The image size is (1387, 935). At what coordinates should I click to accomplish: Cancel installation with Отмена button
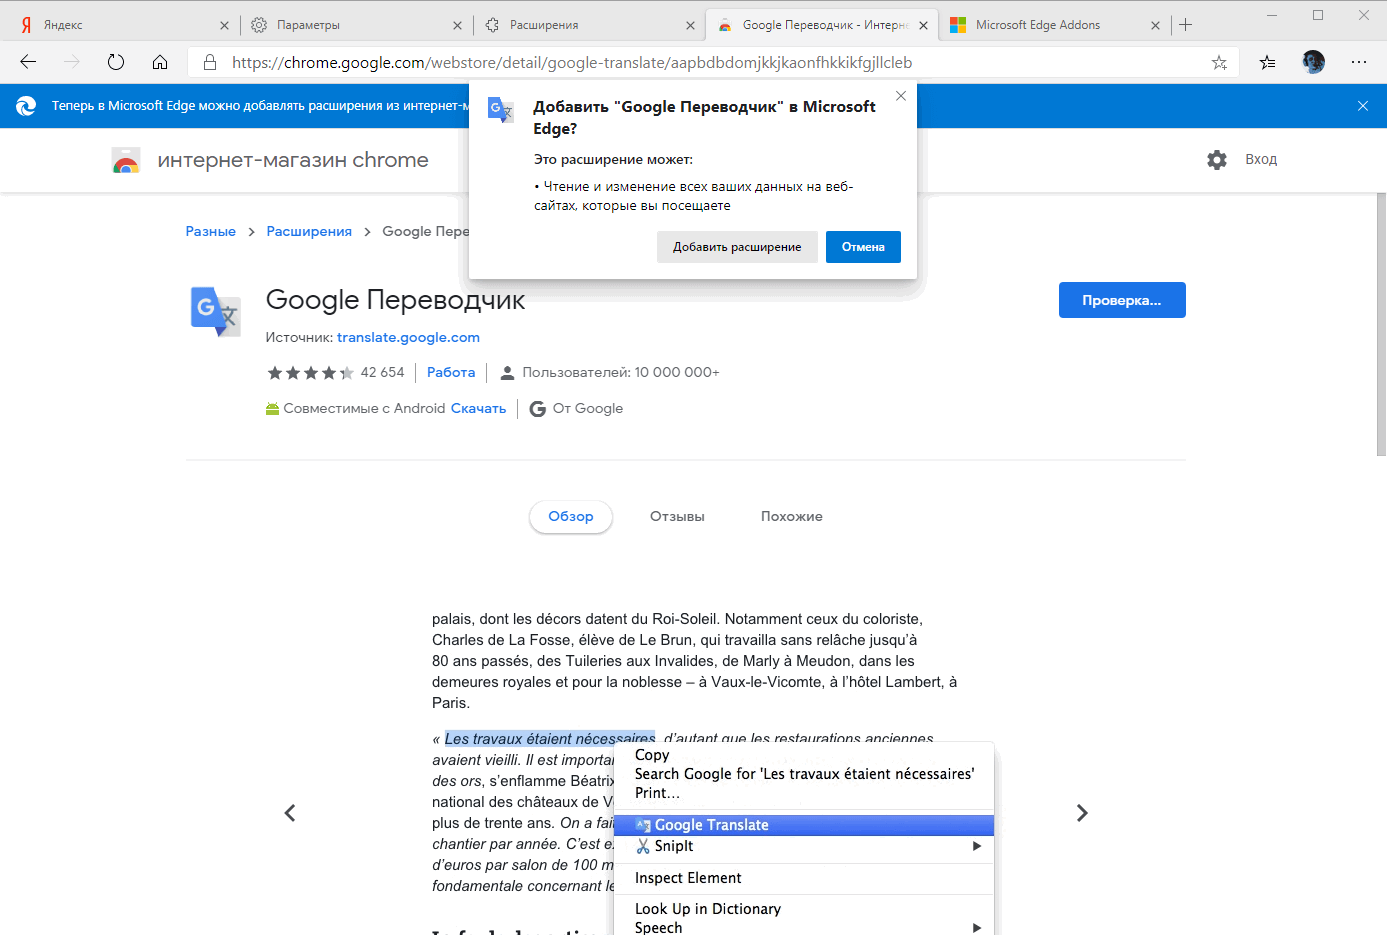click(863, 247)
